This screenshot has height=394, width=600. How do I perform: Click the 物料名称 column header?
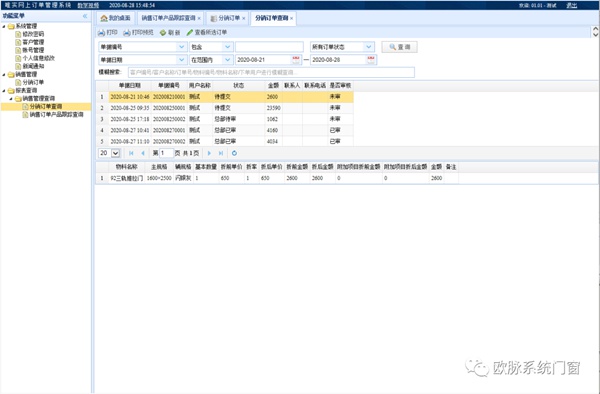click(x=127, y=167)
